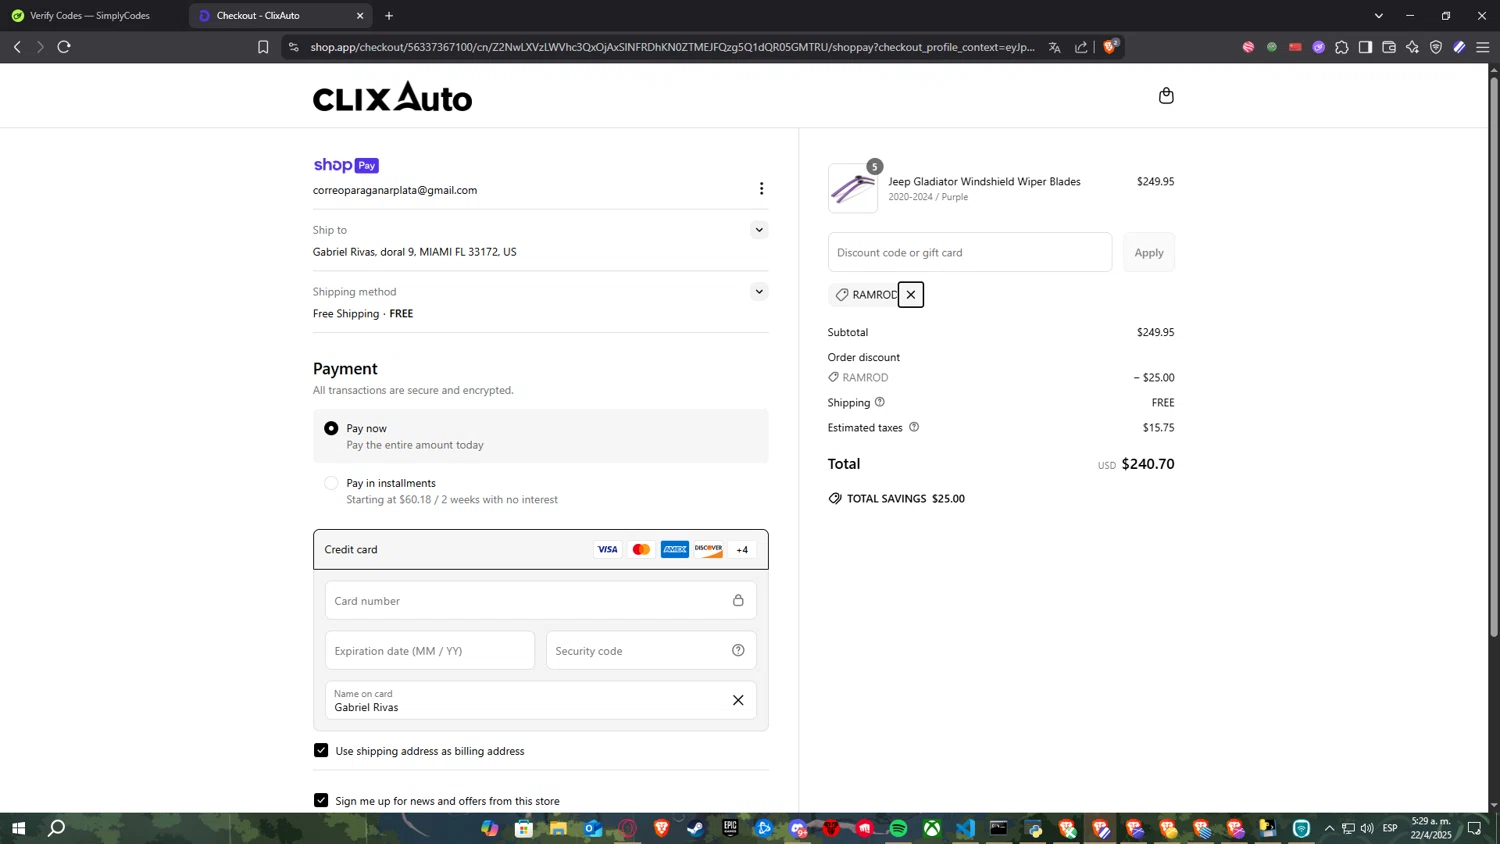The width and height of the screenshot is (1500, 844).
Task: Click the ClixAuto logo
Action: tap(392, 96)
